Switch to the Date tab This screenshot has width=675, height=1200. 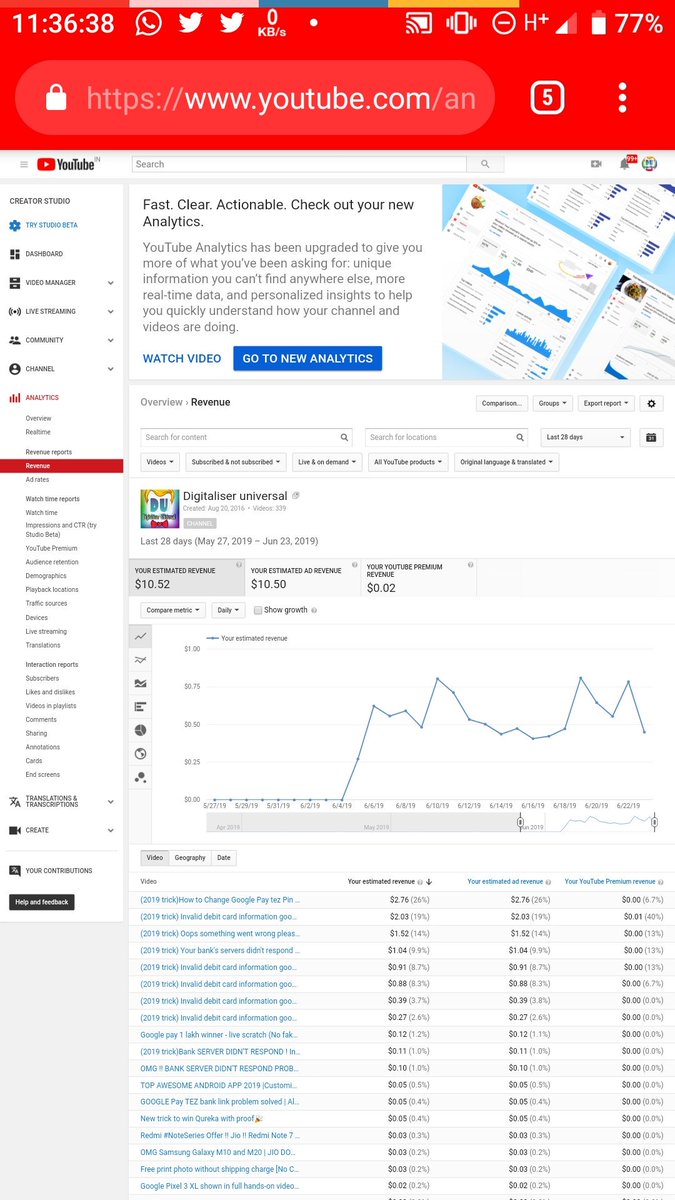click(223, 857)
